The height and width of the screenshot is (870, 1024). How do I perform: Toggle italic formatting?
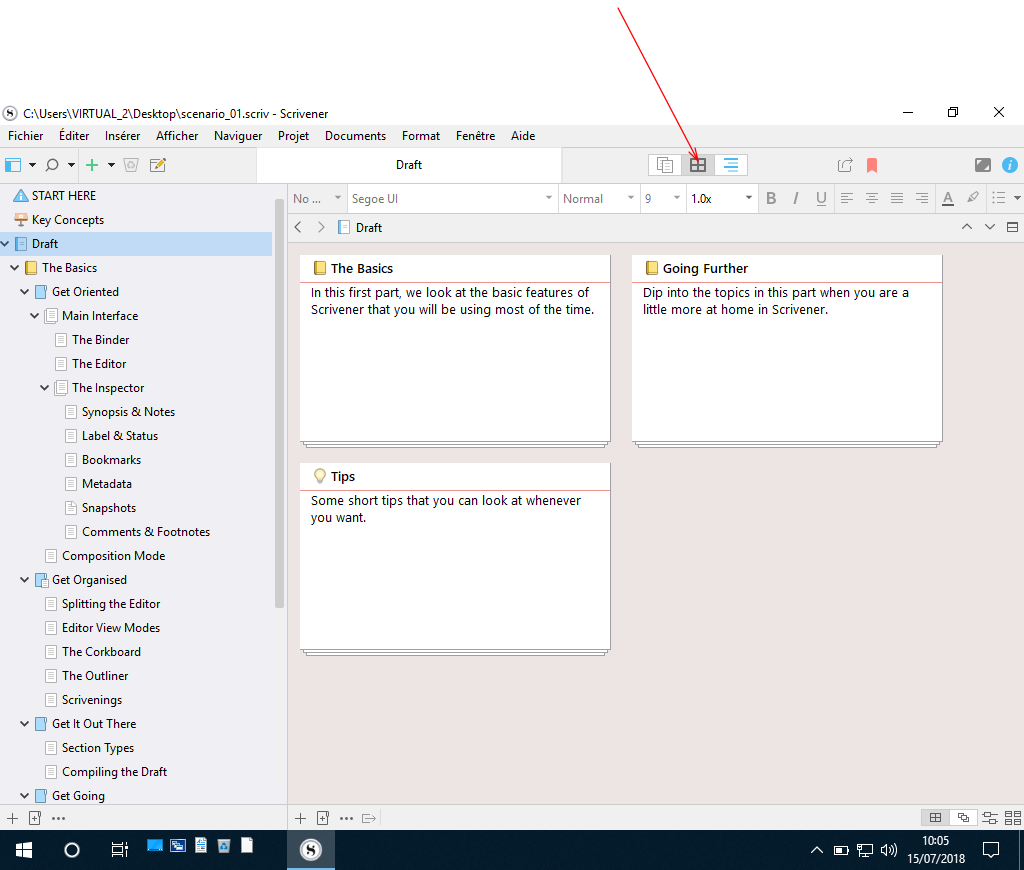tap(795, 199)
